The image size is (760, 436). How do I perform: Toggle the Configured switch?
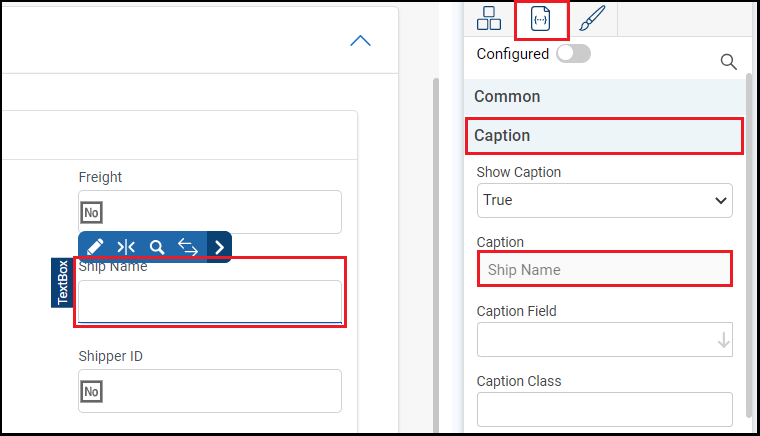[x=573, y=54]
